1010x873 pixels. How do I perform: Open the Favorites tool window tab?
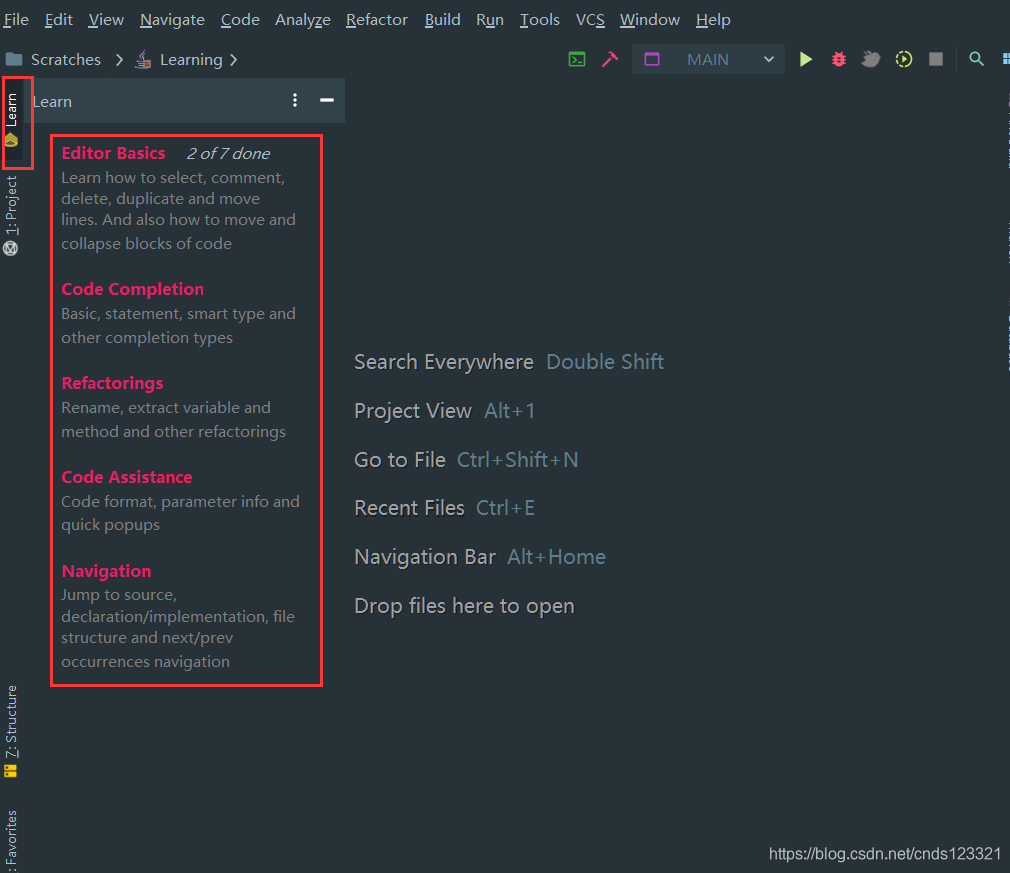tap(13, 840)
